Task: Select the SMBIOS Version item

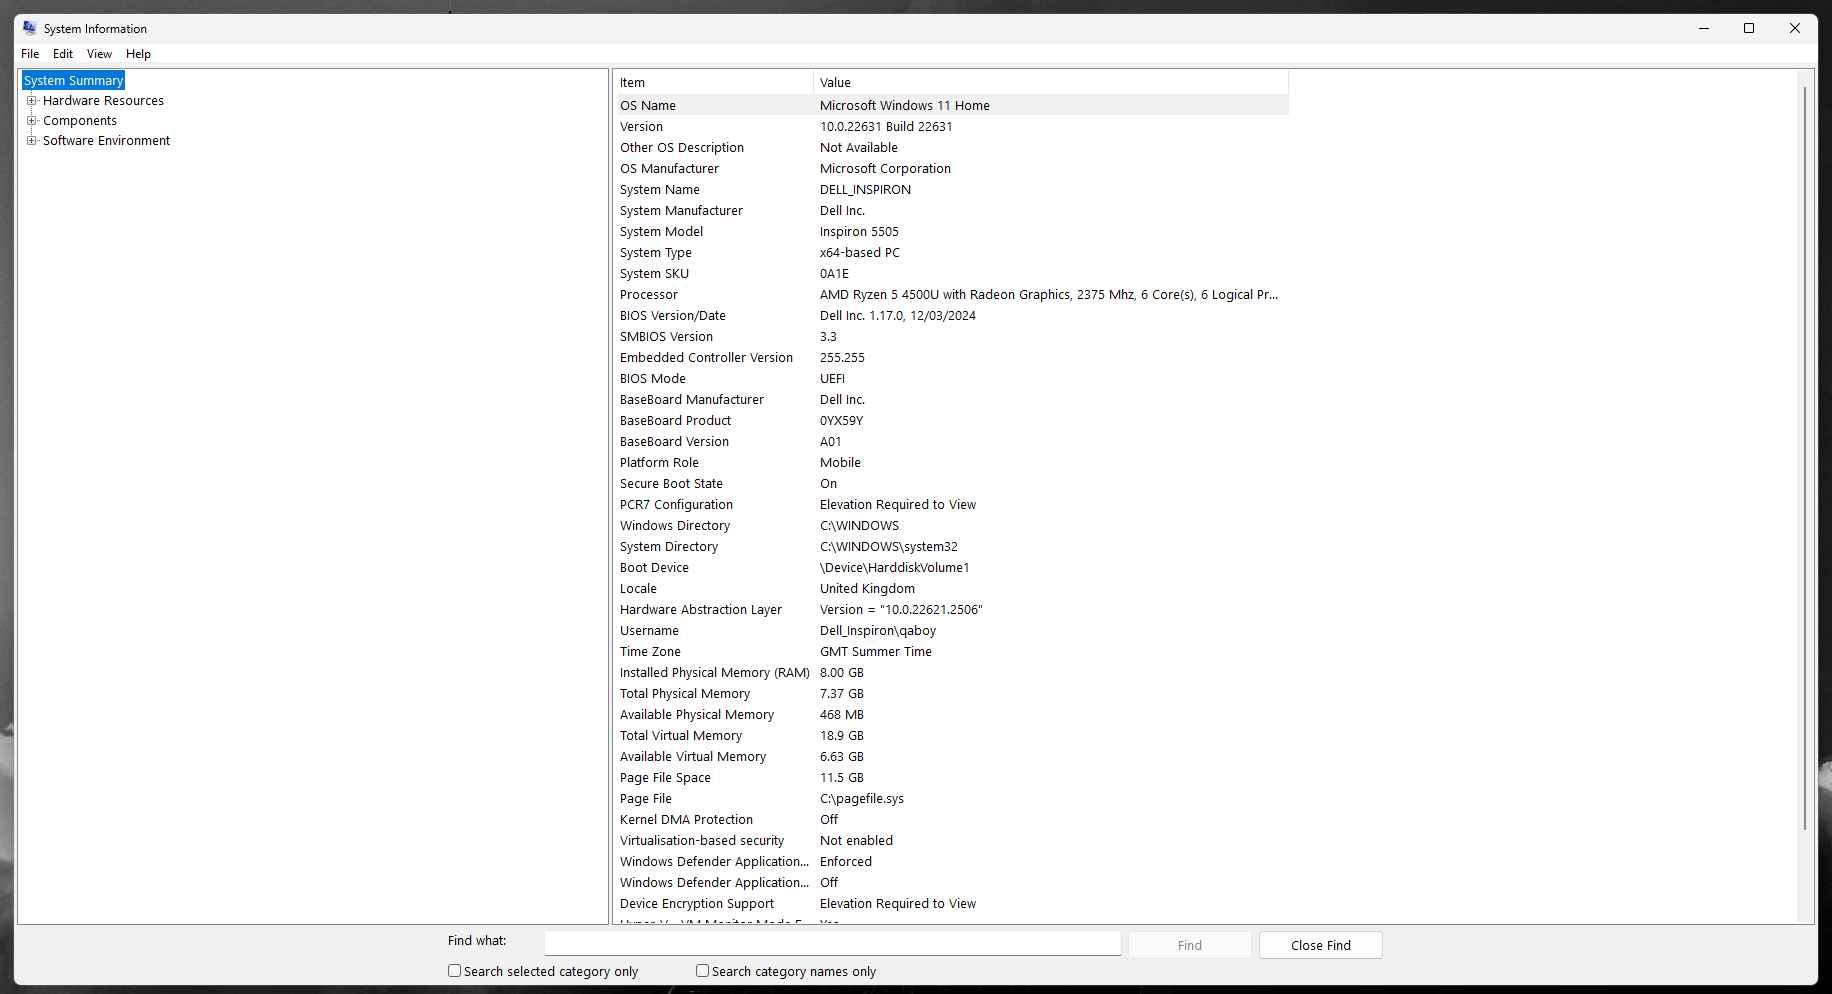Action: 666,337
